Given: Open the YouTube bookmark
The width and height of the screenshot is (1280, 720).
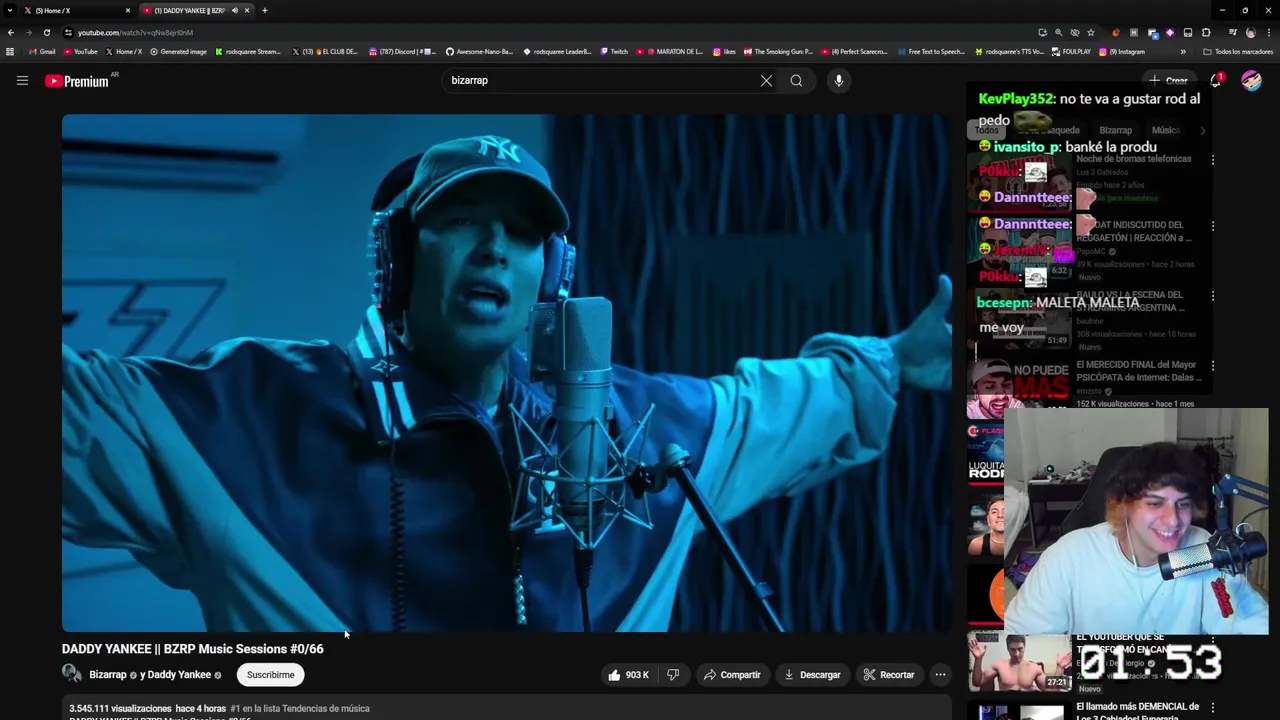Looking at the screenshot, I should [x=80, y=52].
